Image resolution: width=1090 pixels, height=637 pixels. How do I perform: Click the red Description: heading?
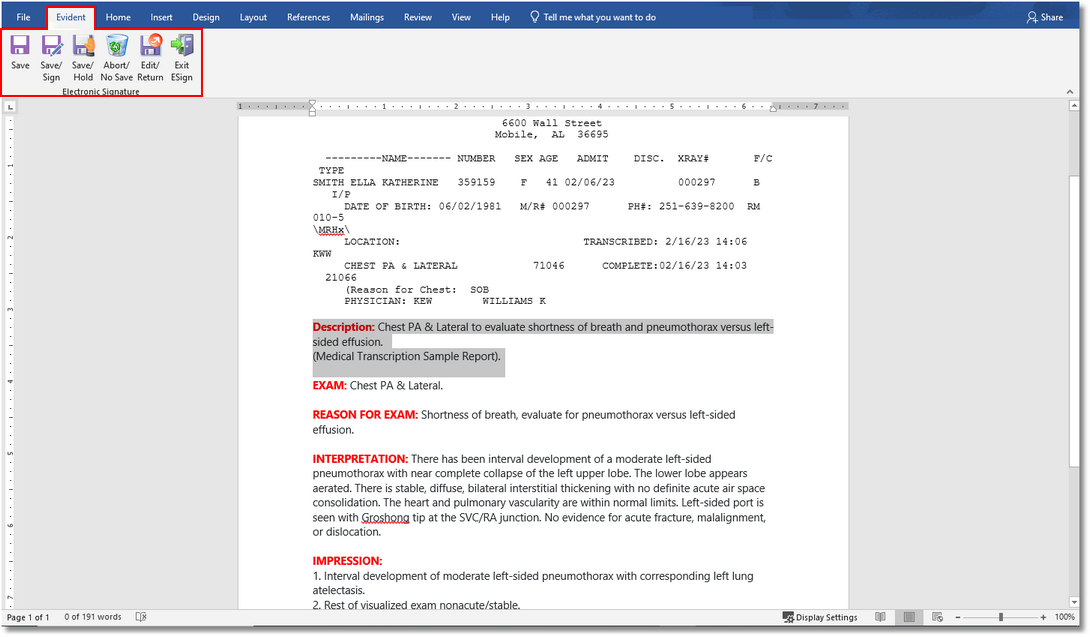tap(343, 327)
